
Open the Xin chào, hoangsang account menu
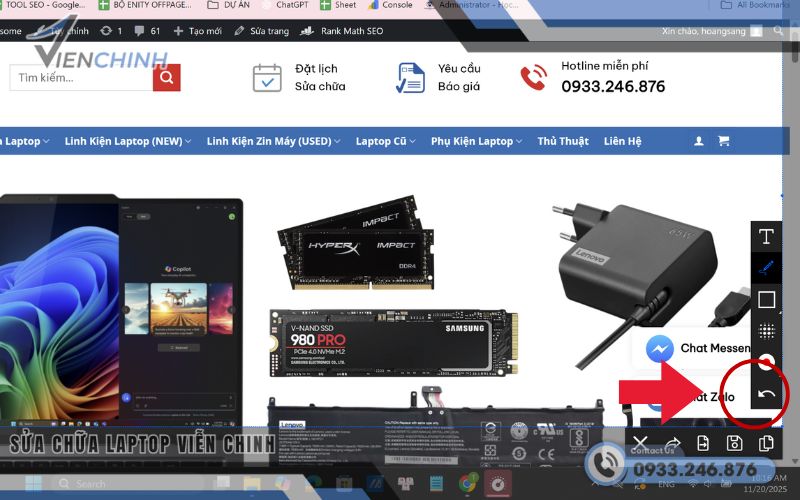point(712,31)
